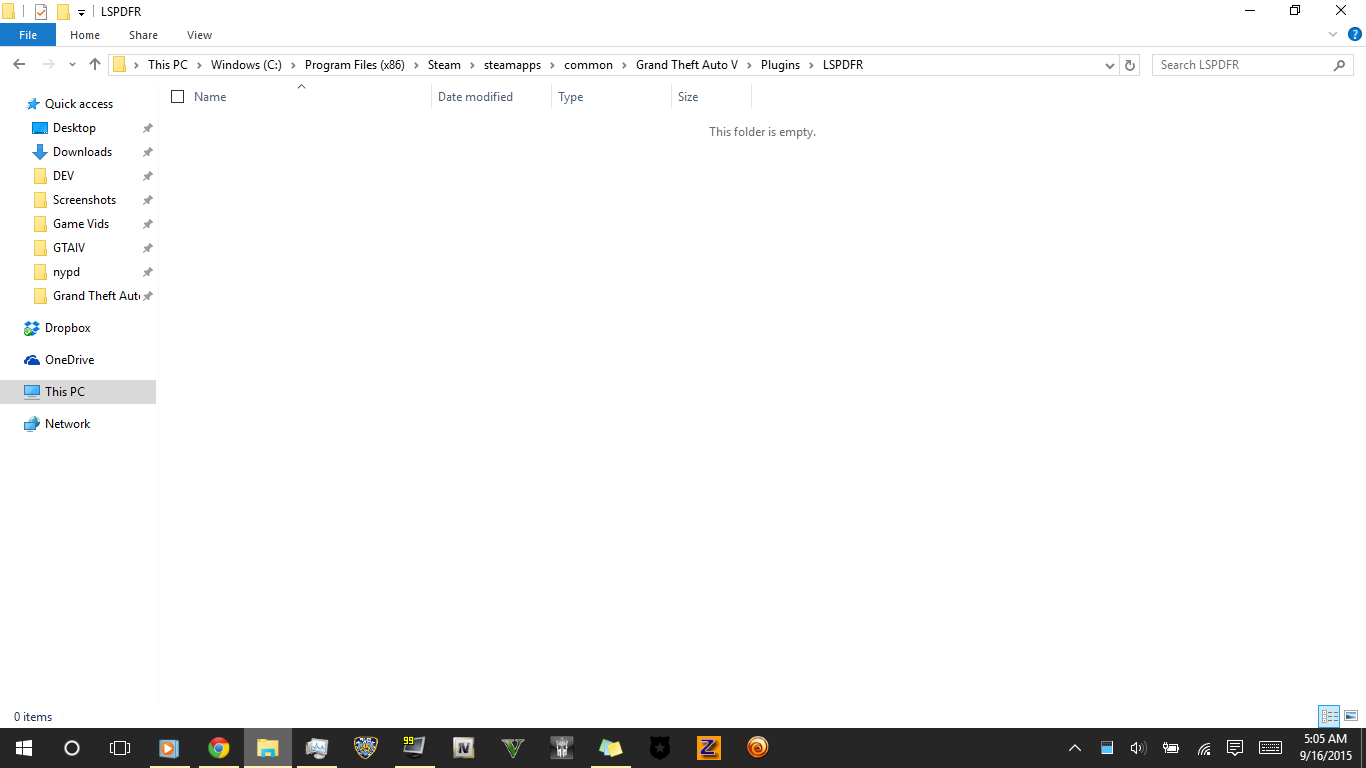Open the Help question mark button
Viewport: 1366px width, 768px height.
[x=1355, y=34]
